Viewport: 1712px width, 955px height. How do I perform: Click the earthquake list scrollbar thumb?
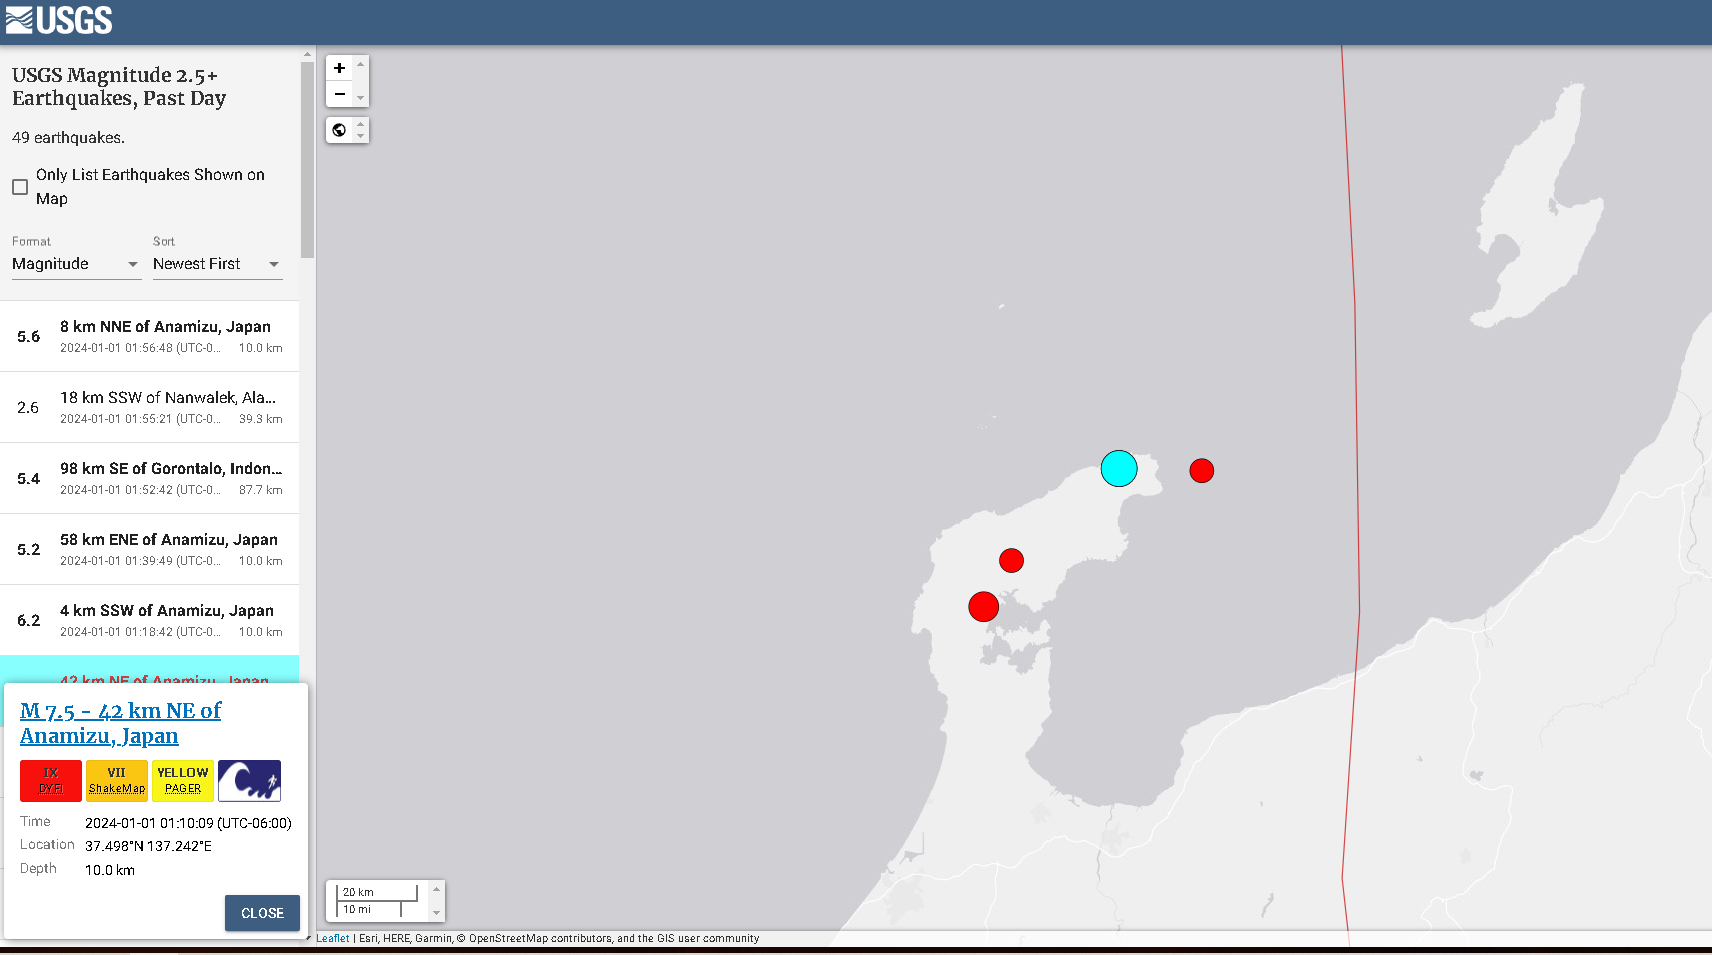[x=307, y=160]
